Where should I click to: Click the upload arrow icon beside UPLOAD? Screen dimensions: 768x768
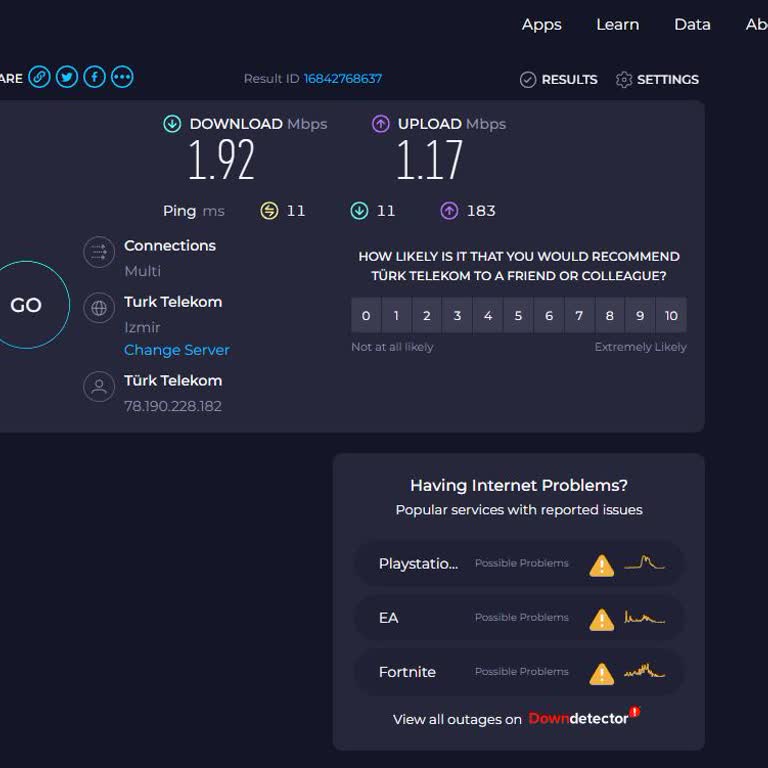click(381, 124)
